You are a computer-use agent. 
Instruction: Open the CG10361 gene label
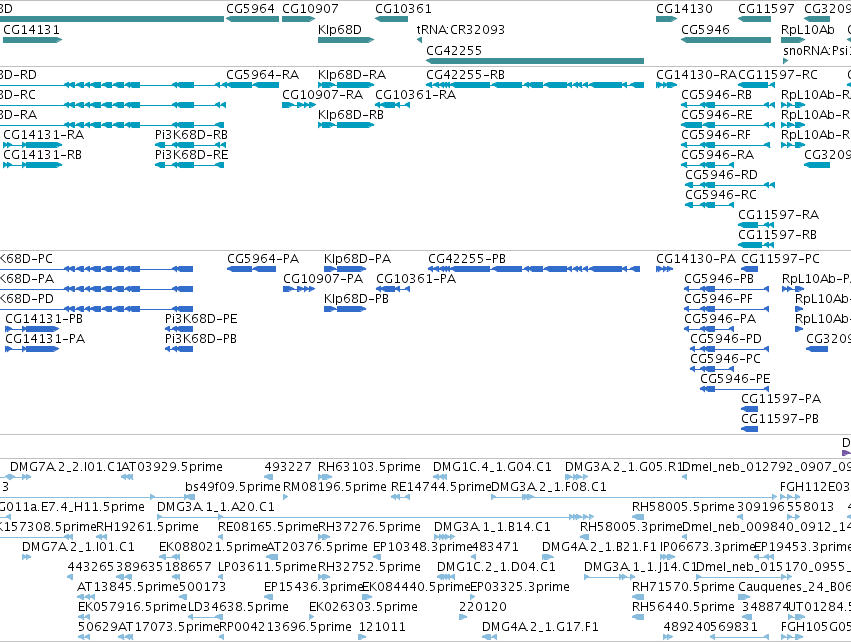coord(403,9)
